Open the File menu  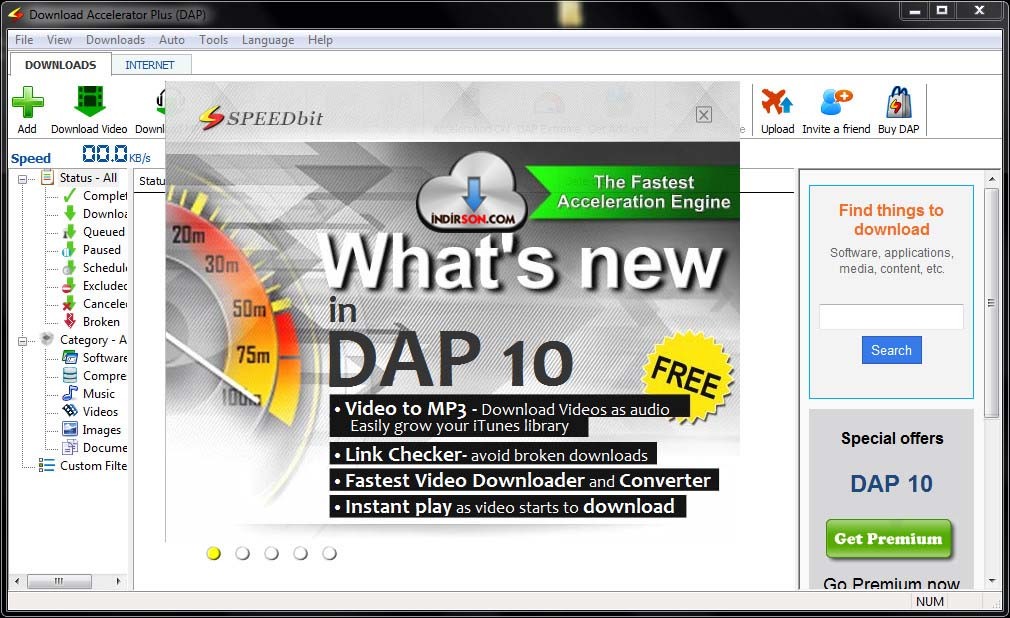coord(24,40)
